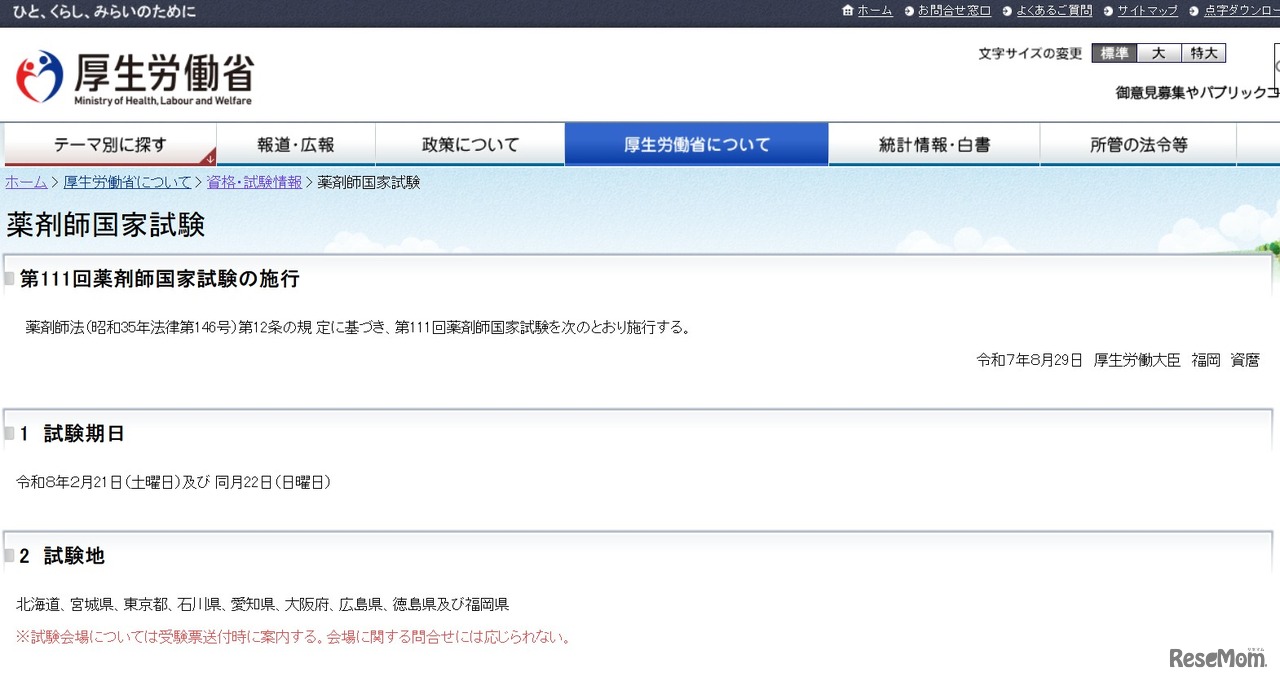Select 特大 font size
Screen dimensions: 1280x681
(1204, 53)
